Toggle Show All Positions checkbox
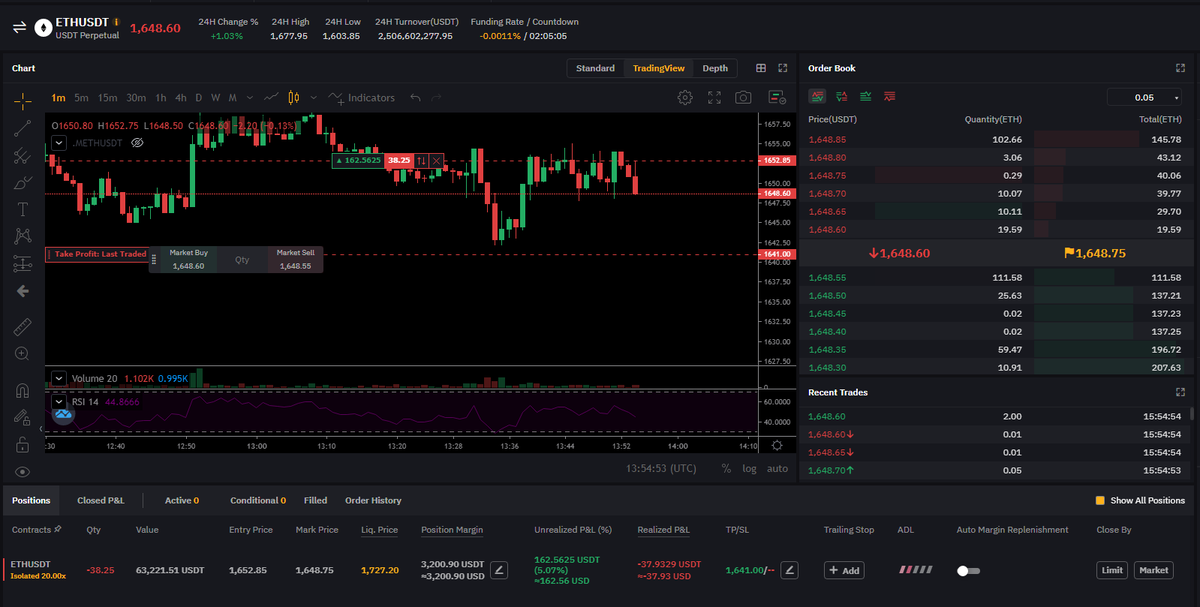Image resolution: width=1200 pixels, height=607 pixels. tap(1100, 500)
